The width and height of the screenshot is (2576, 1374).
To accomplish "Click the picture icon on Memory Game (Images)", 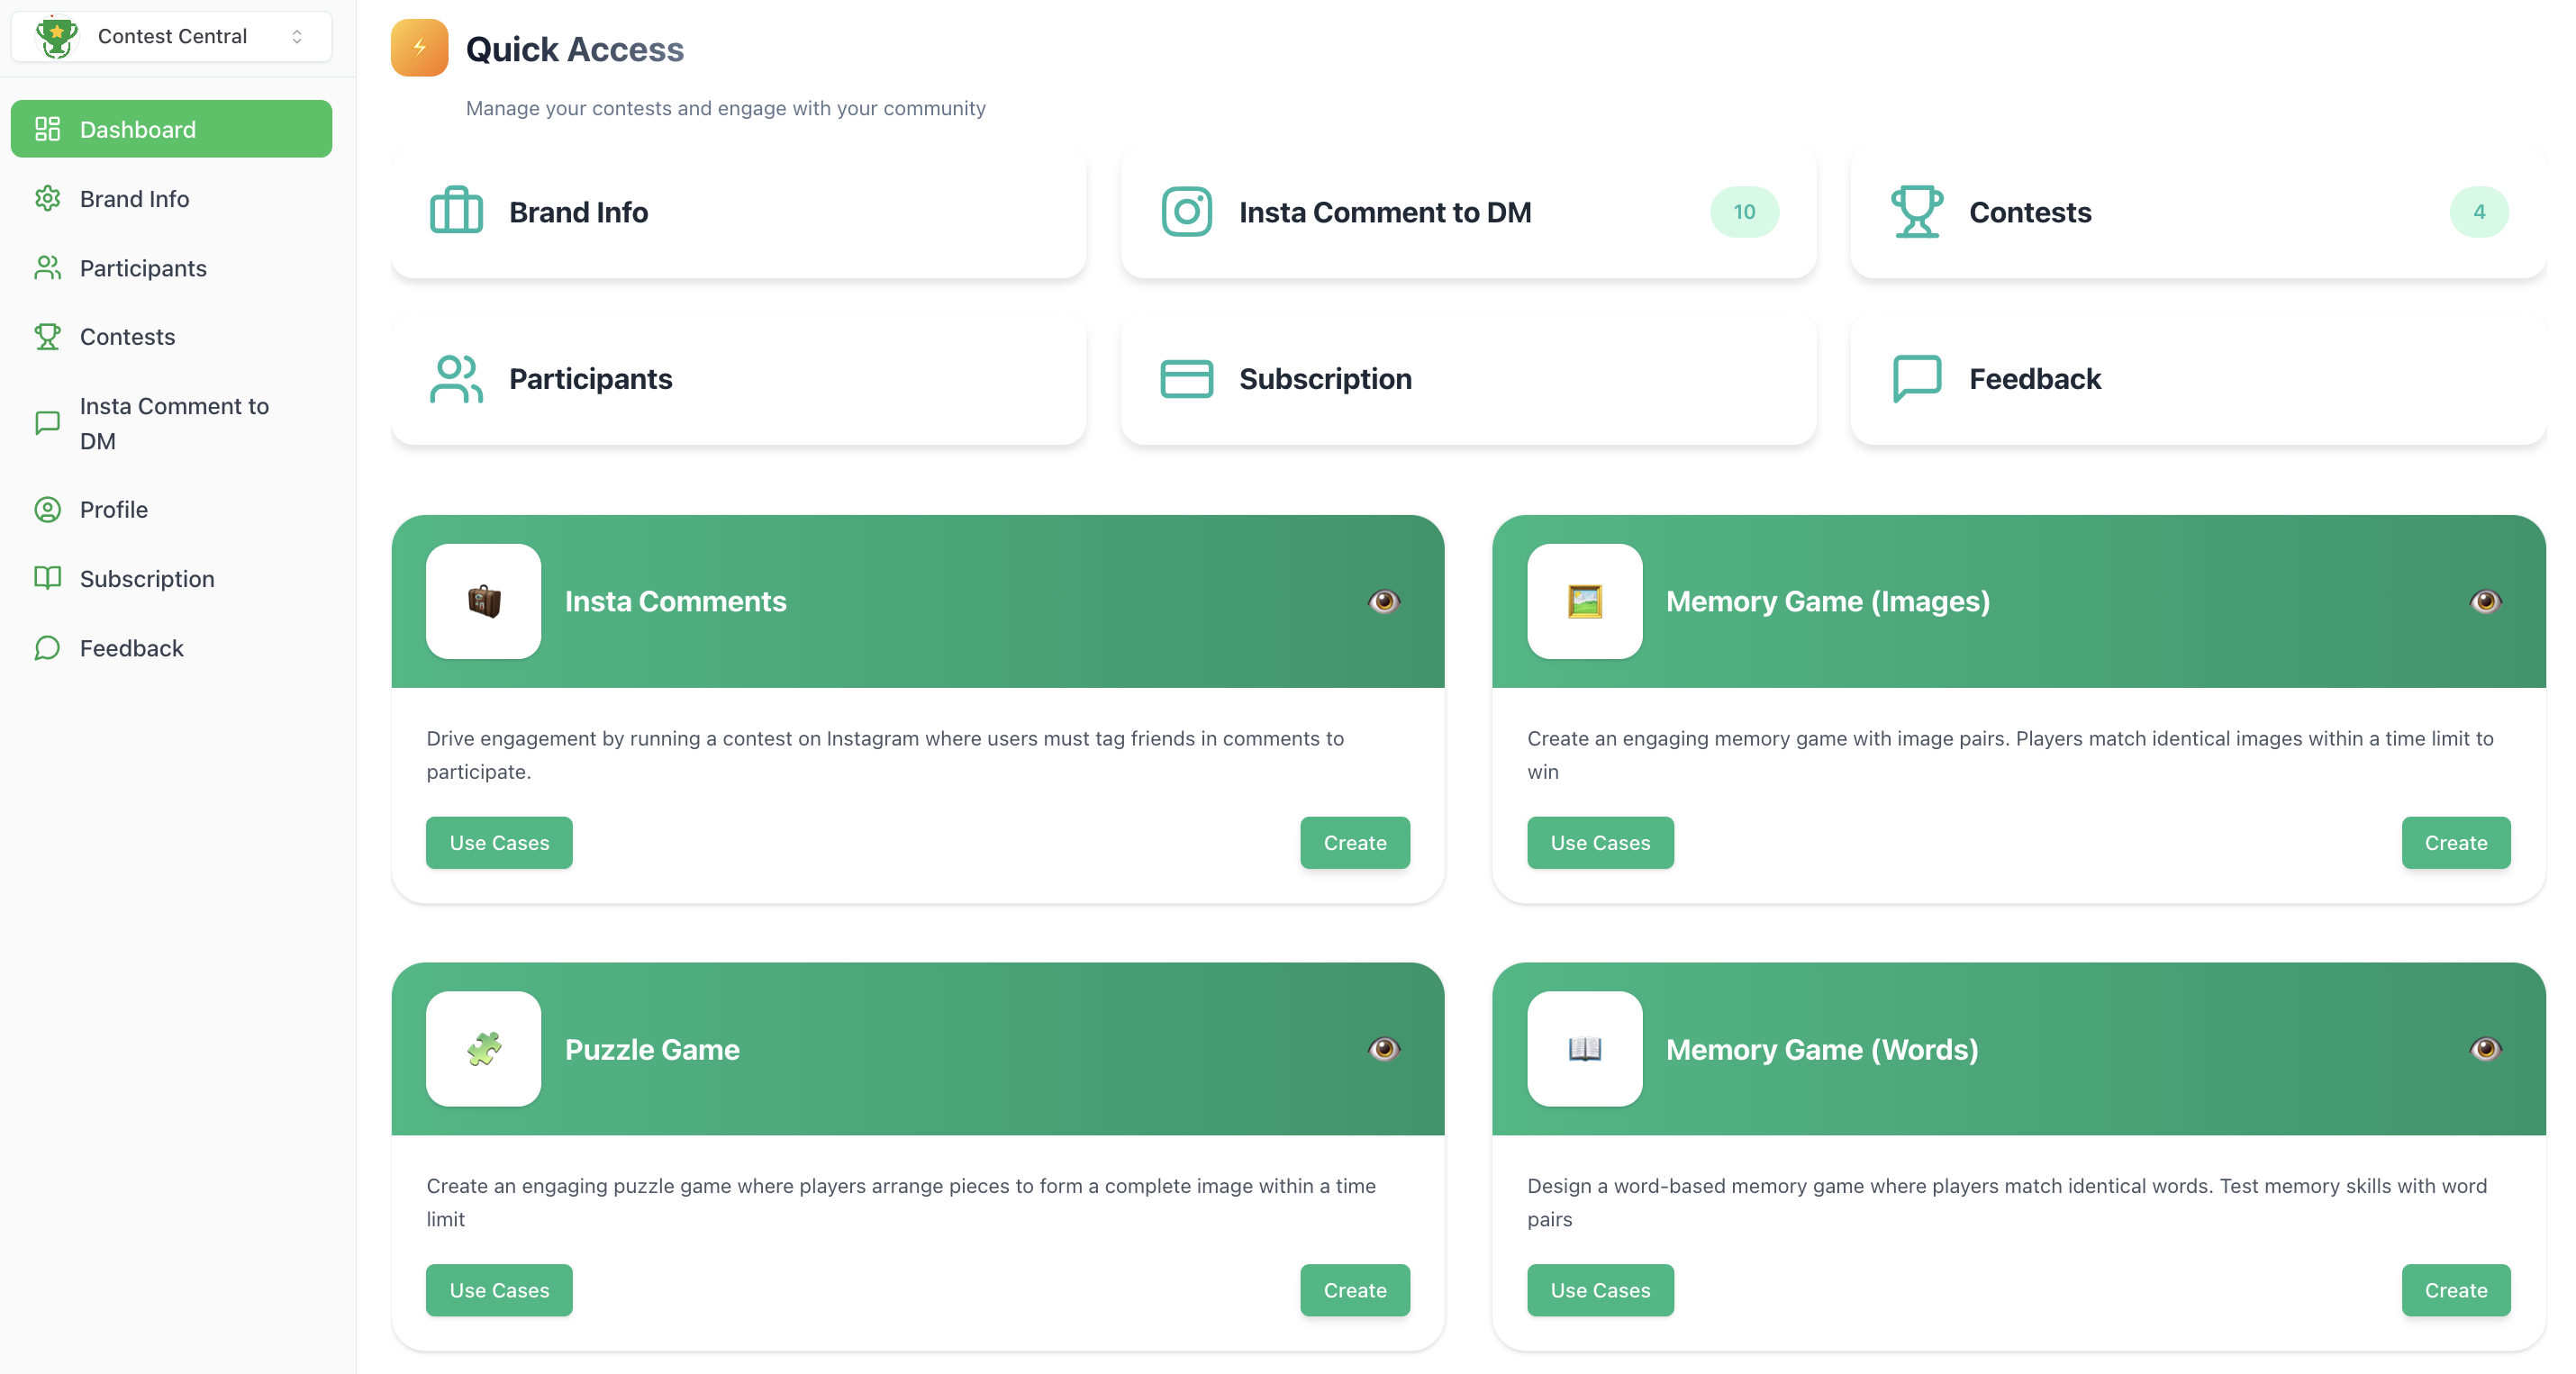I will 1584,601.
